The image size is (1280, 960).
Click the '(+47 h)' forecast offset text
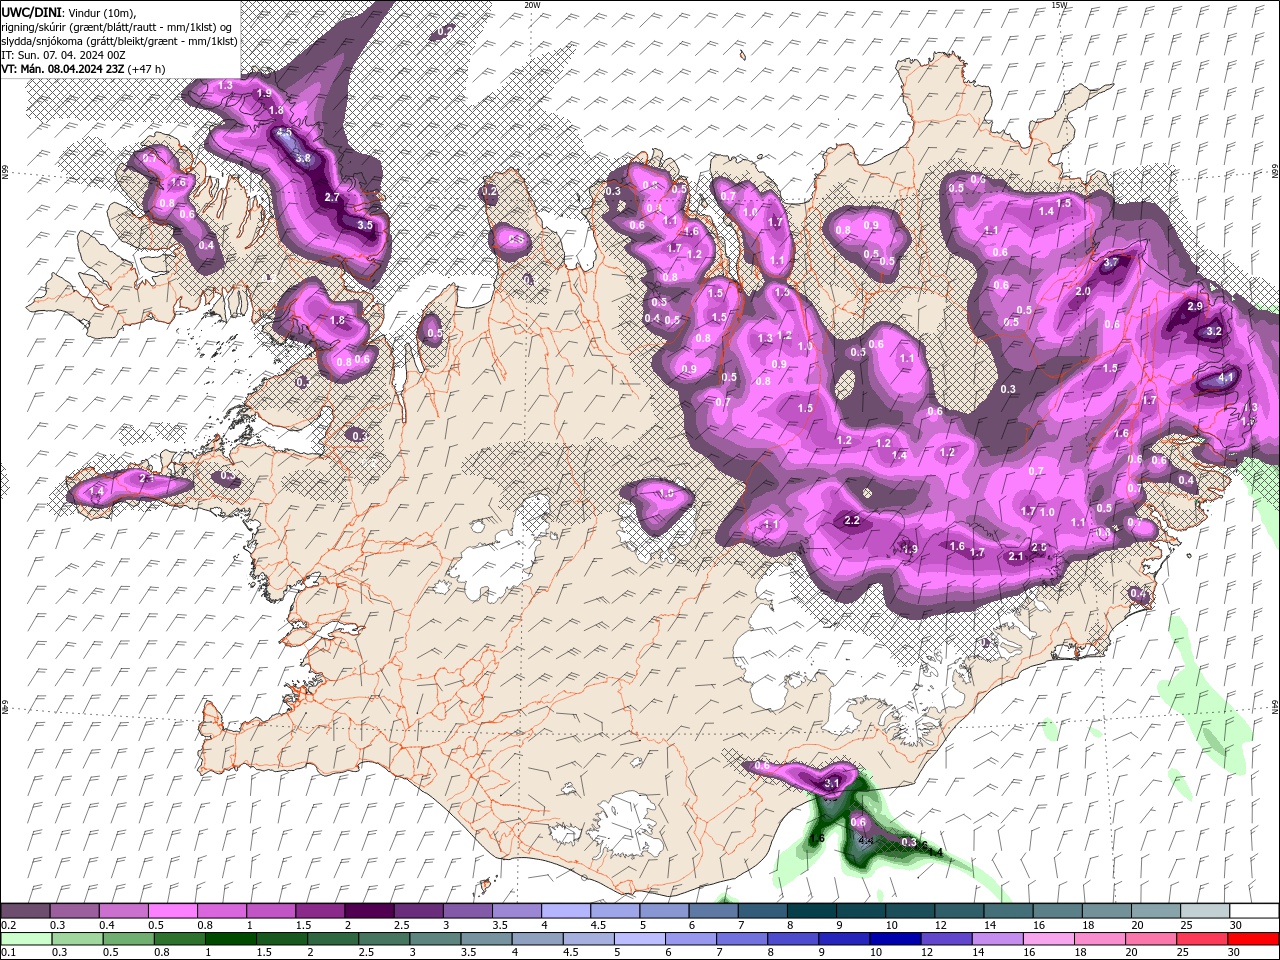(x=147, y=69)
